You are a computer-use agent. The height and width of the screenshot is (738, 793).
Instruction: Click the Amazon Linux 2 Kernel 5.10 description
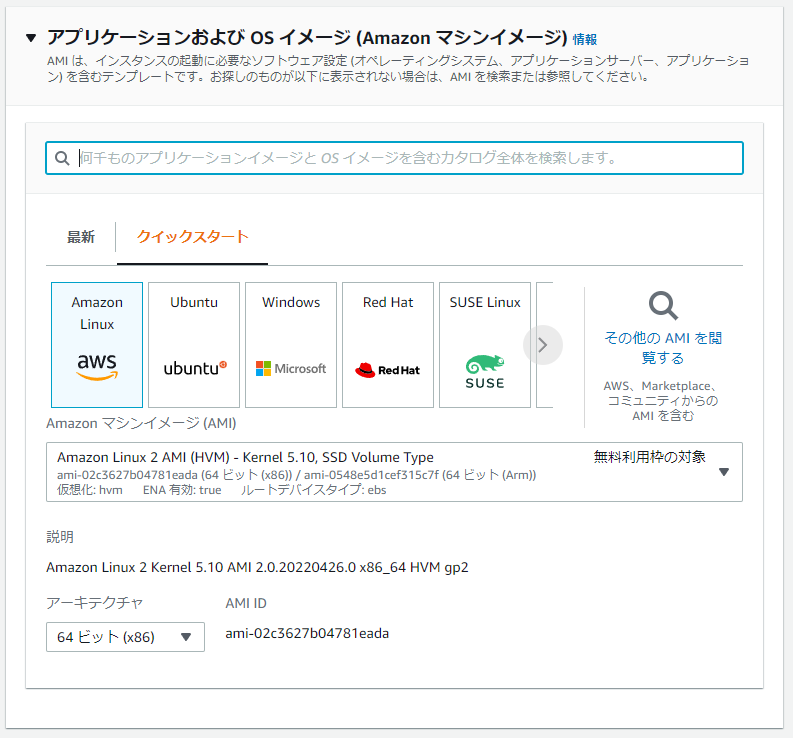[x=257, y=567]
